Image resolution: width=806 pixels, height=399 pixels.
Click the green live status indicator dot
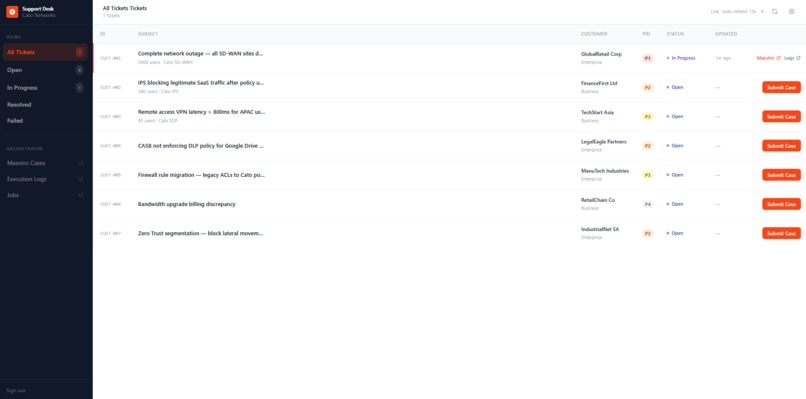pyautogui.click(x=762, y=11)
